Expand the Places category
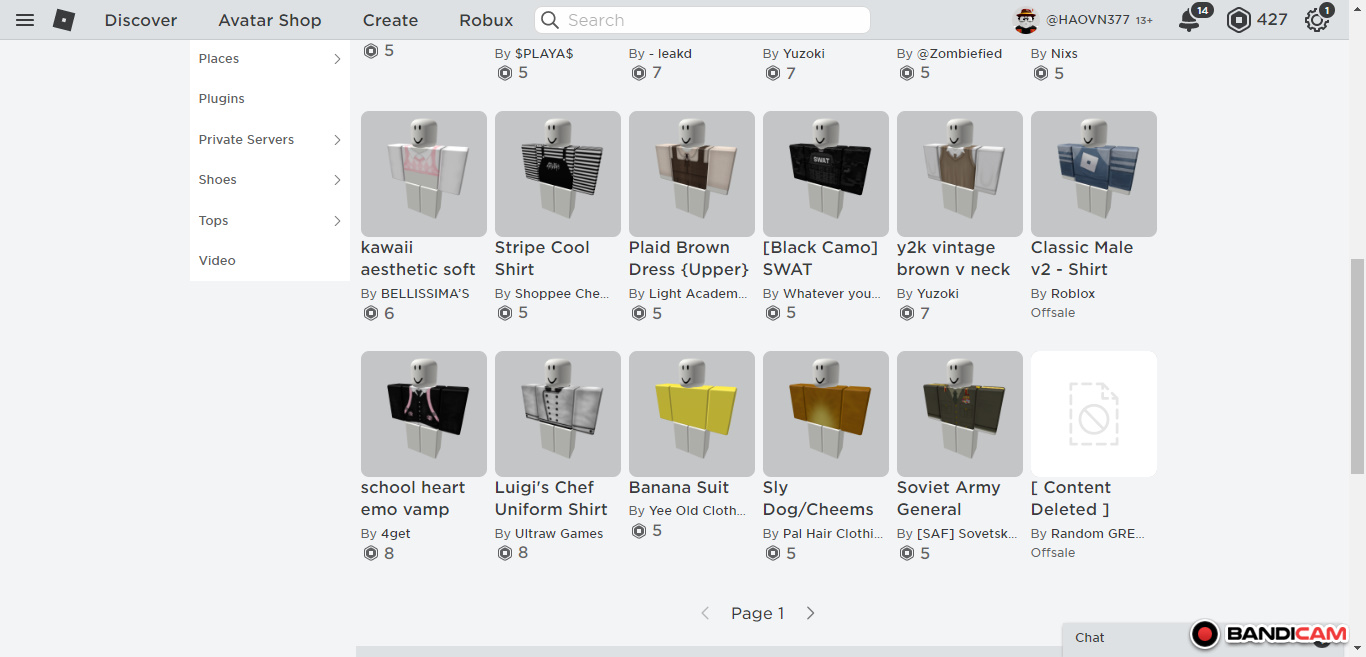Screen dimensions: 1366x657 coord(337,59)
